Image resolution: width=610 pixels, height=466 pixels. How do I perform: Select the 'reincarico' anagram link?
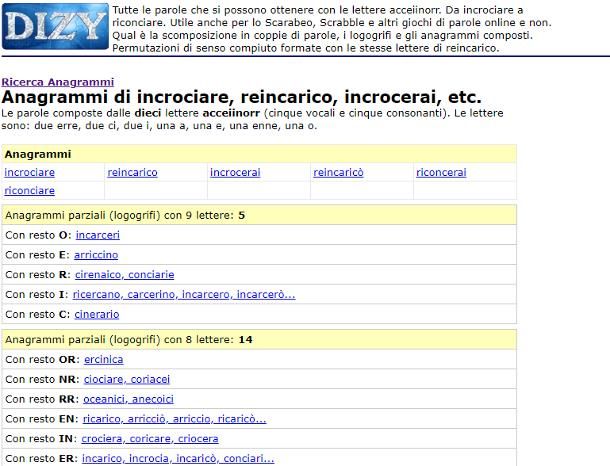[x=132, y=173]
